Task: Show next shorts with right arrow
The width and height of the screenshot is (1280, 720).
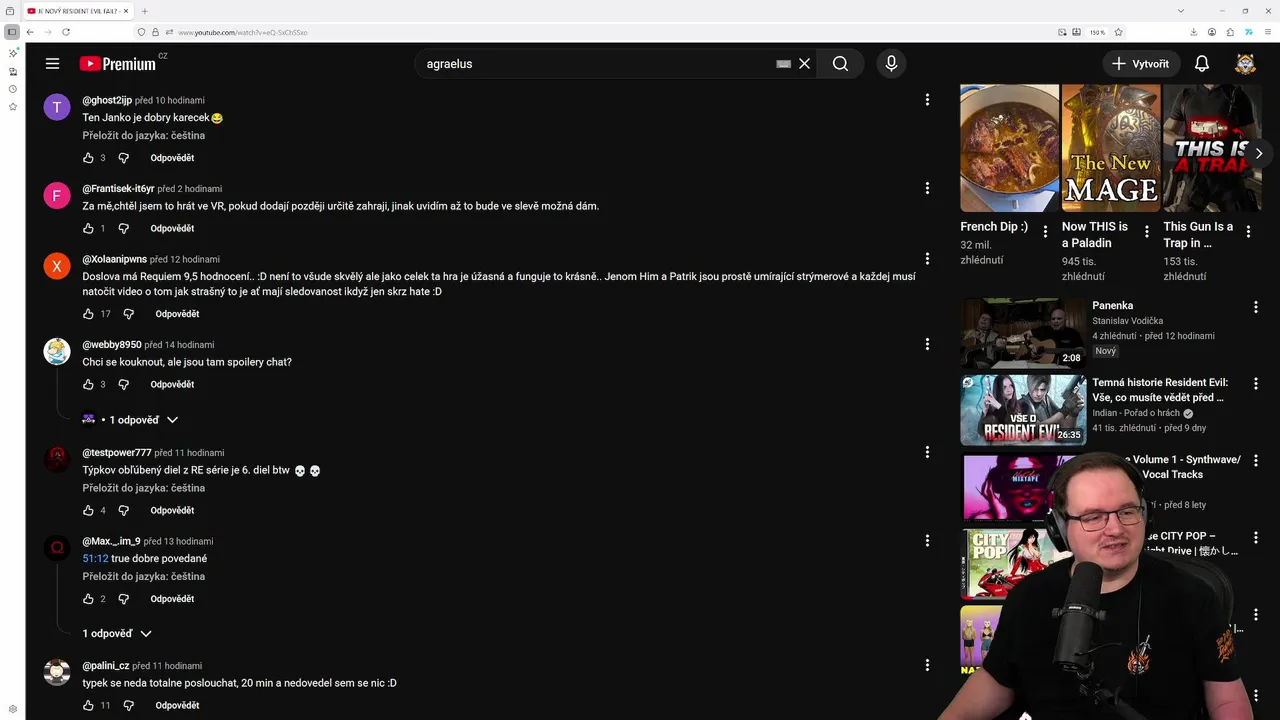Action: (1258, 153)
